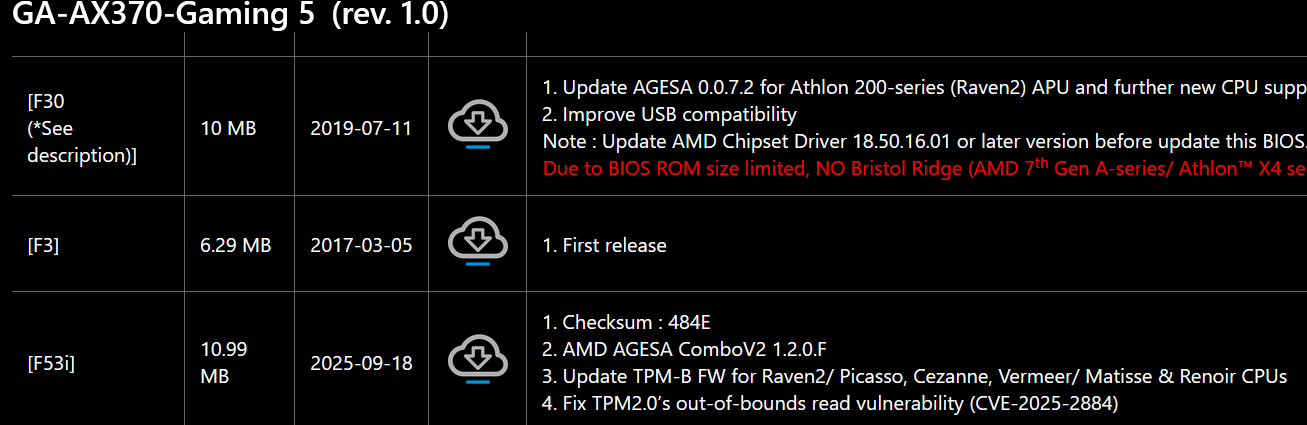Click the 6.29 MB file size

(236, 245)
